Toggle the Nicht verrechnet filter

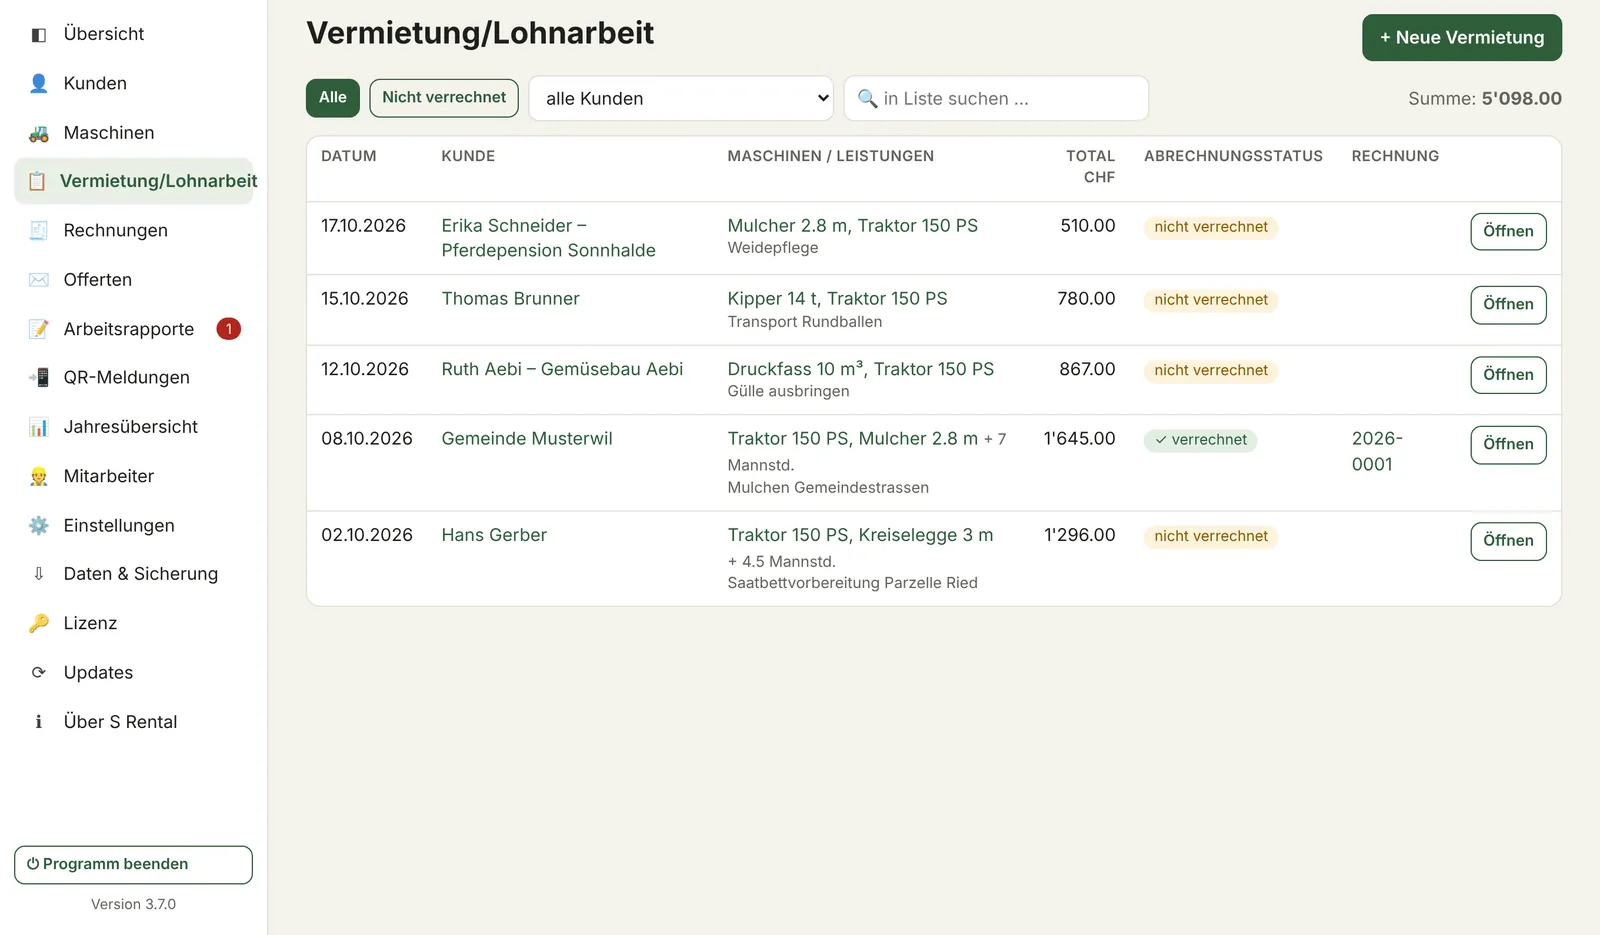tap(444, 98)
